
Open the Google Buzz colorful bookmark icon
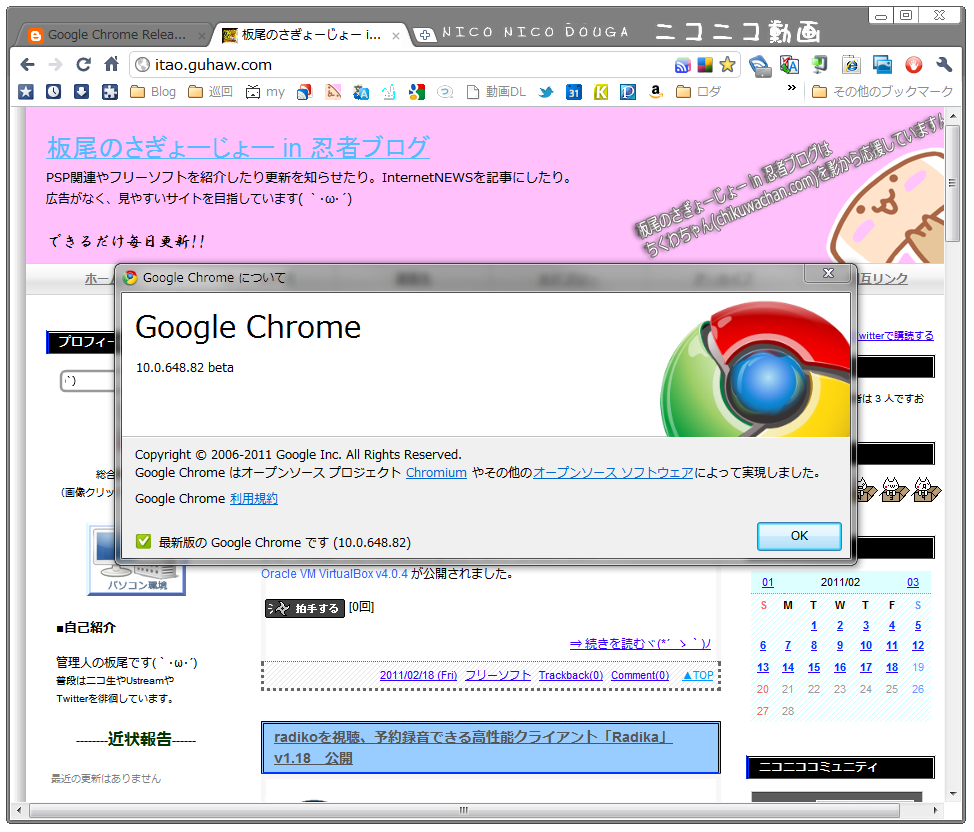pos(416,92)
